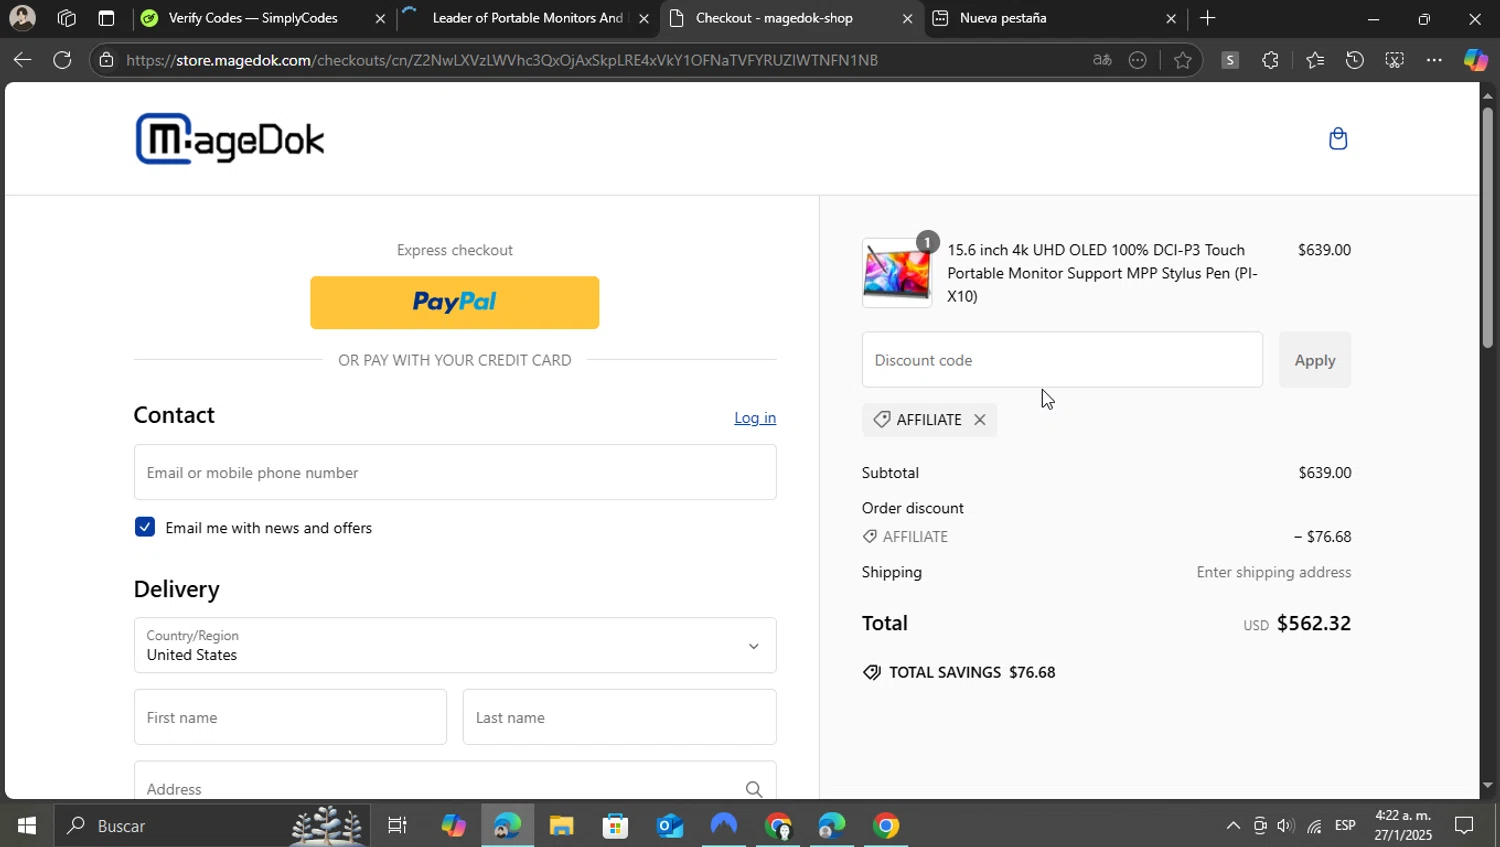Switch to Leader of Portable Monitors tab
The height and width of the screenshot is (847, 1500).
525,18
